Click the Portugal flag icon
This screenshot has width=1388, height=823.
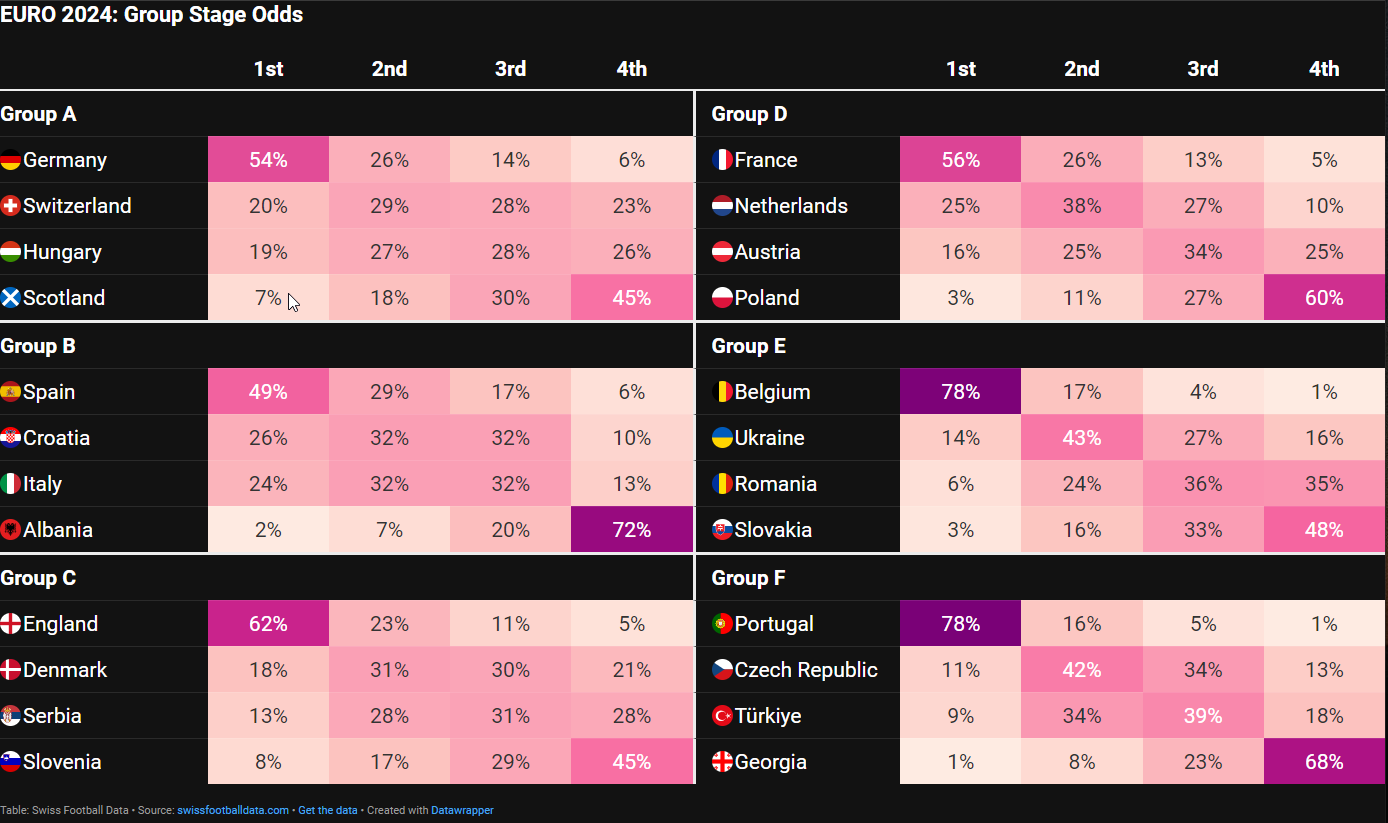(x=722, y=624)
